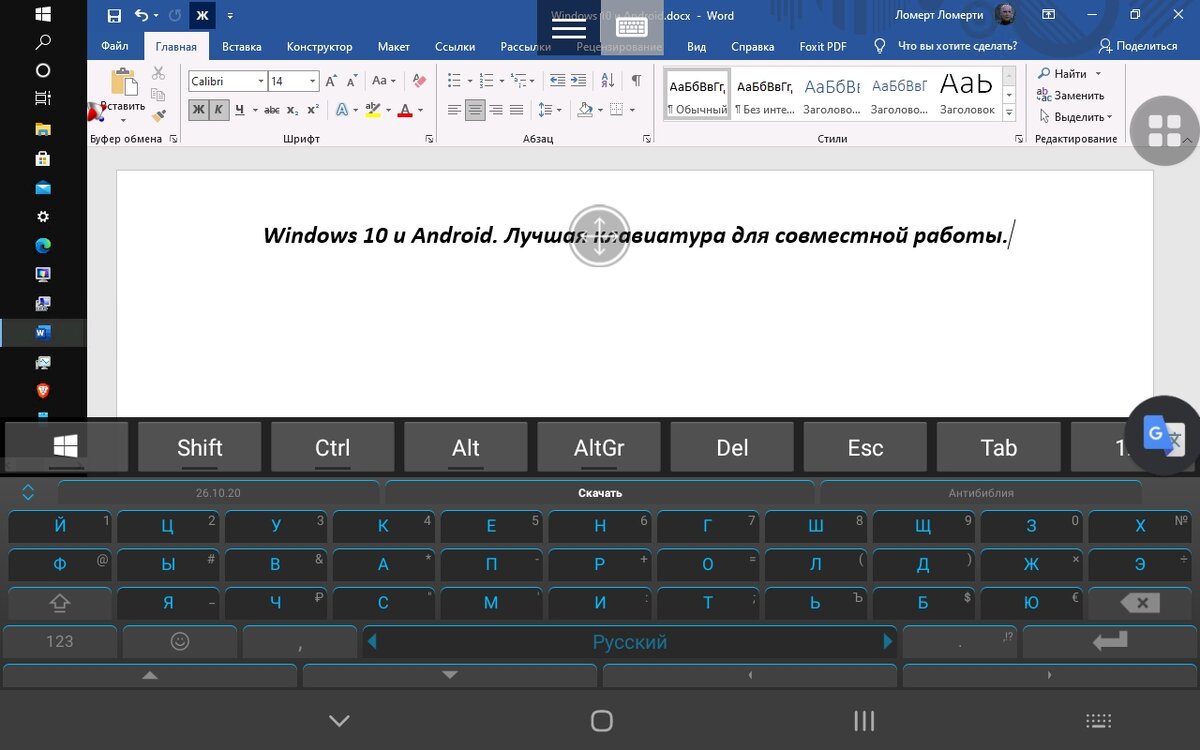Select the Underline (Ч) icon

tap(240, 109)
